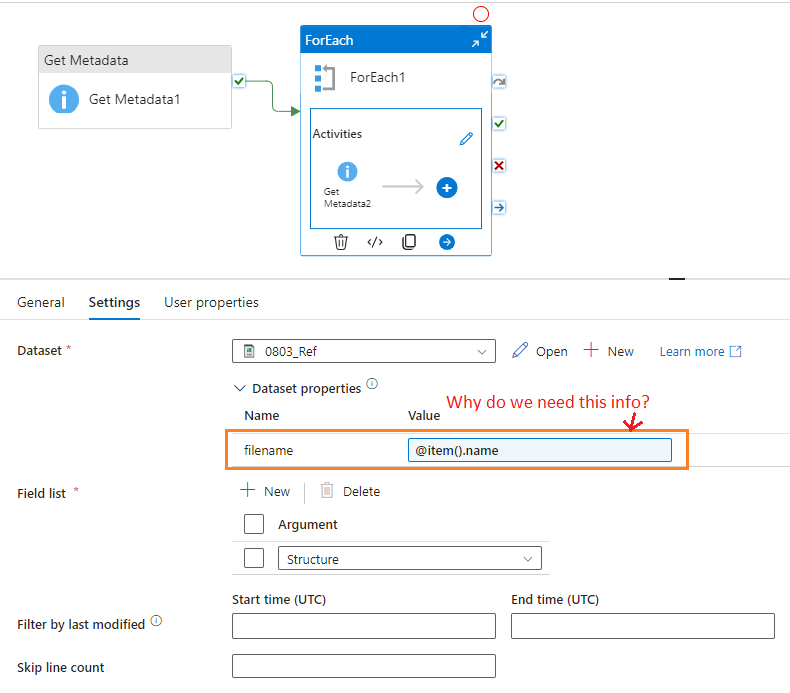Delete selected Field list argument
The width and height of the screenshot is (790, 693).
point(350,491)
